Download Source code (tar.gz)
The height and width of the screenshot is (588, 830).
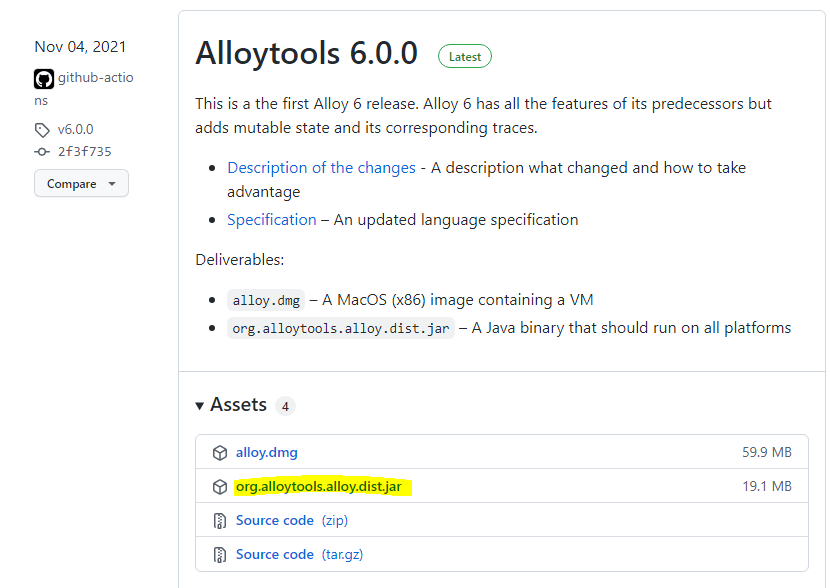coord(300,554)
